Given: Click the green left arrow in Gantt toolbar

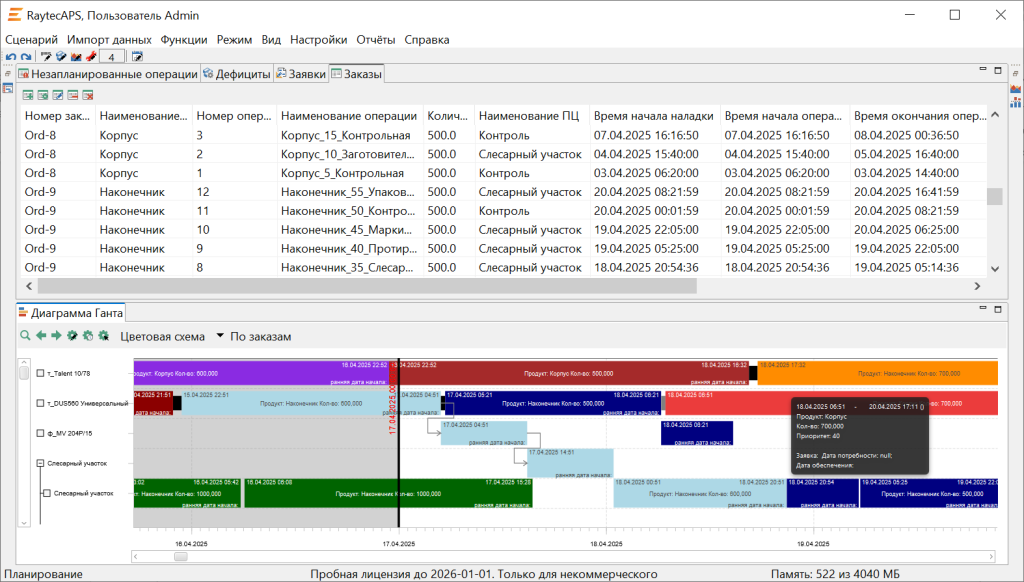Looking at the screenshot, I should tap(41, 336).
